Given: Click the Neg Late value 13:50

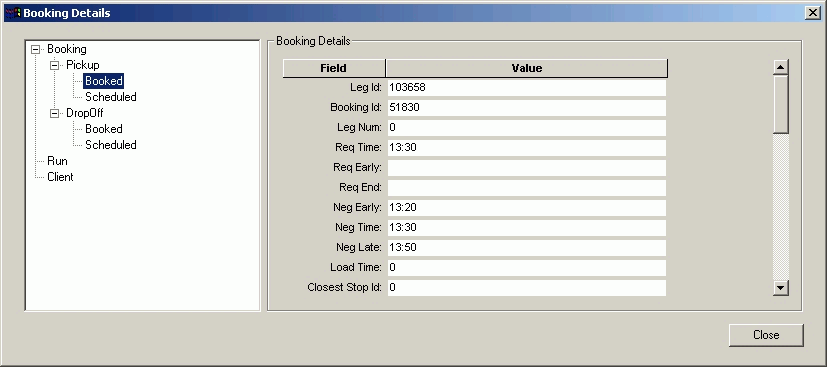Looking at the screenshot, I should [527, 248].
